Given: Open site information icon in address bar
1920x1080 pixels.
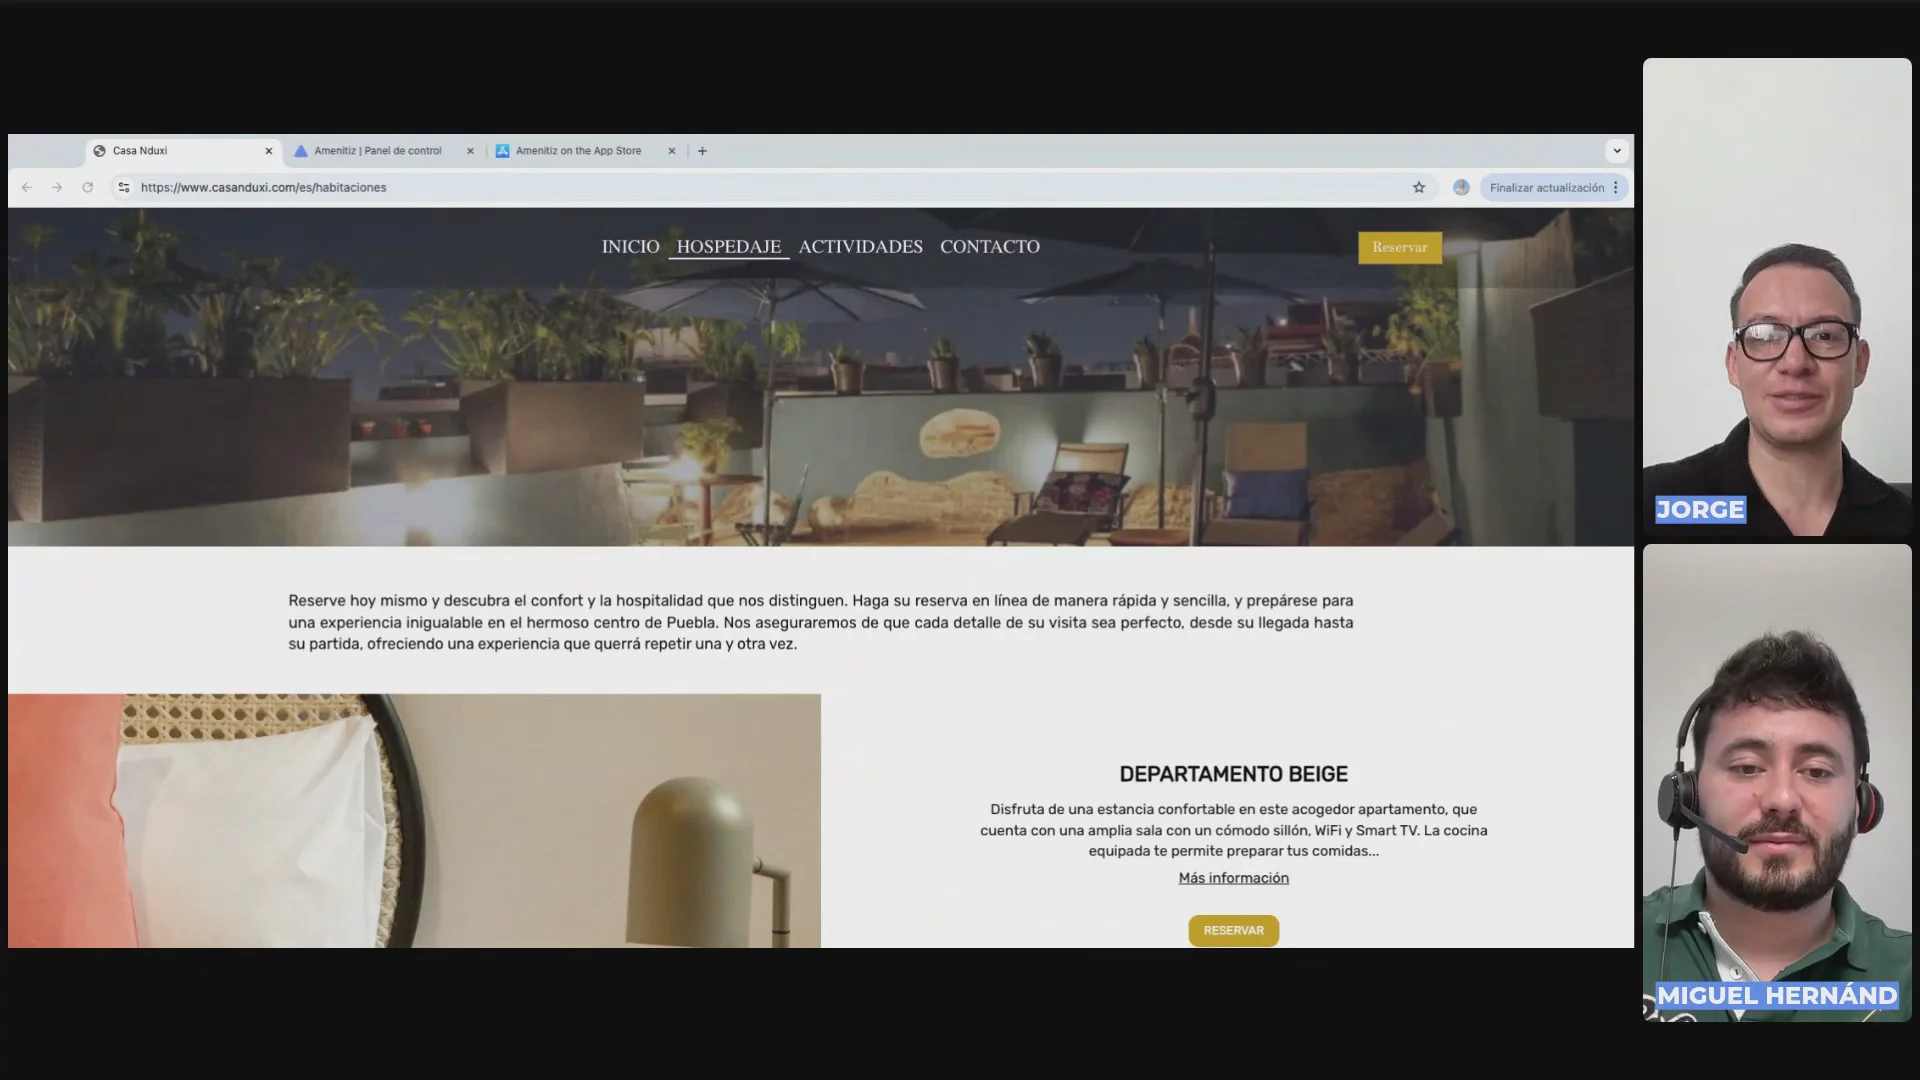Looking at the screenshot, I should click(123, 187).
